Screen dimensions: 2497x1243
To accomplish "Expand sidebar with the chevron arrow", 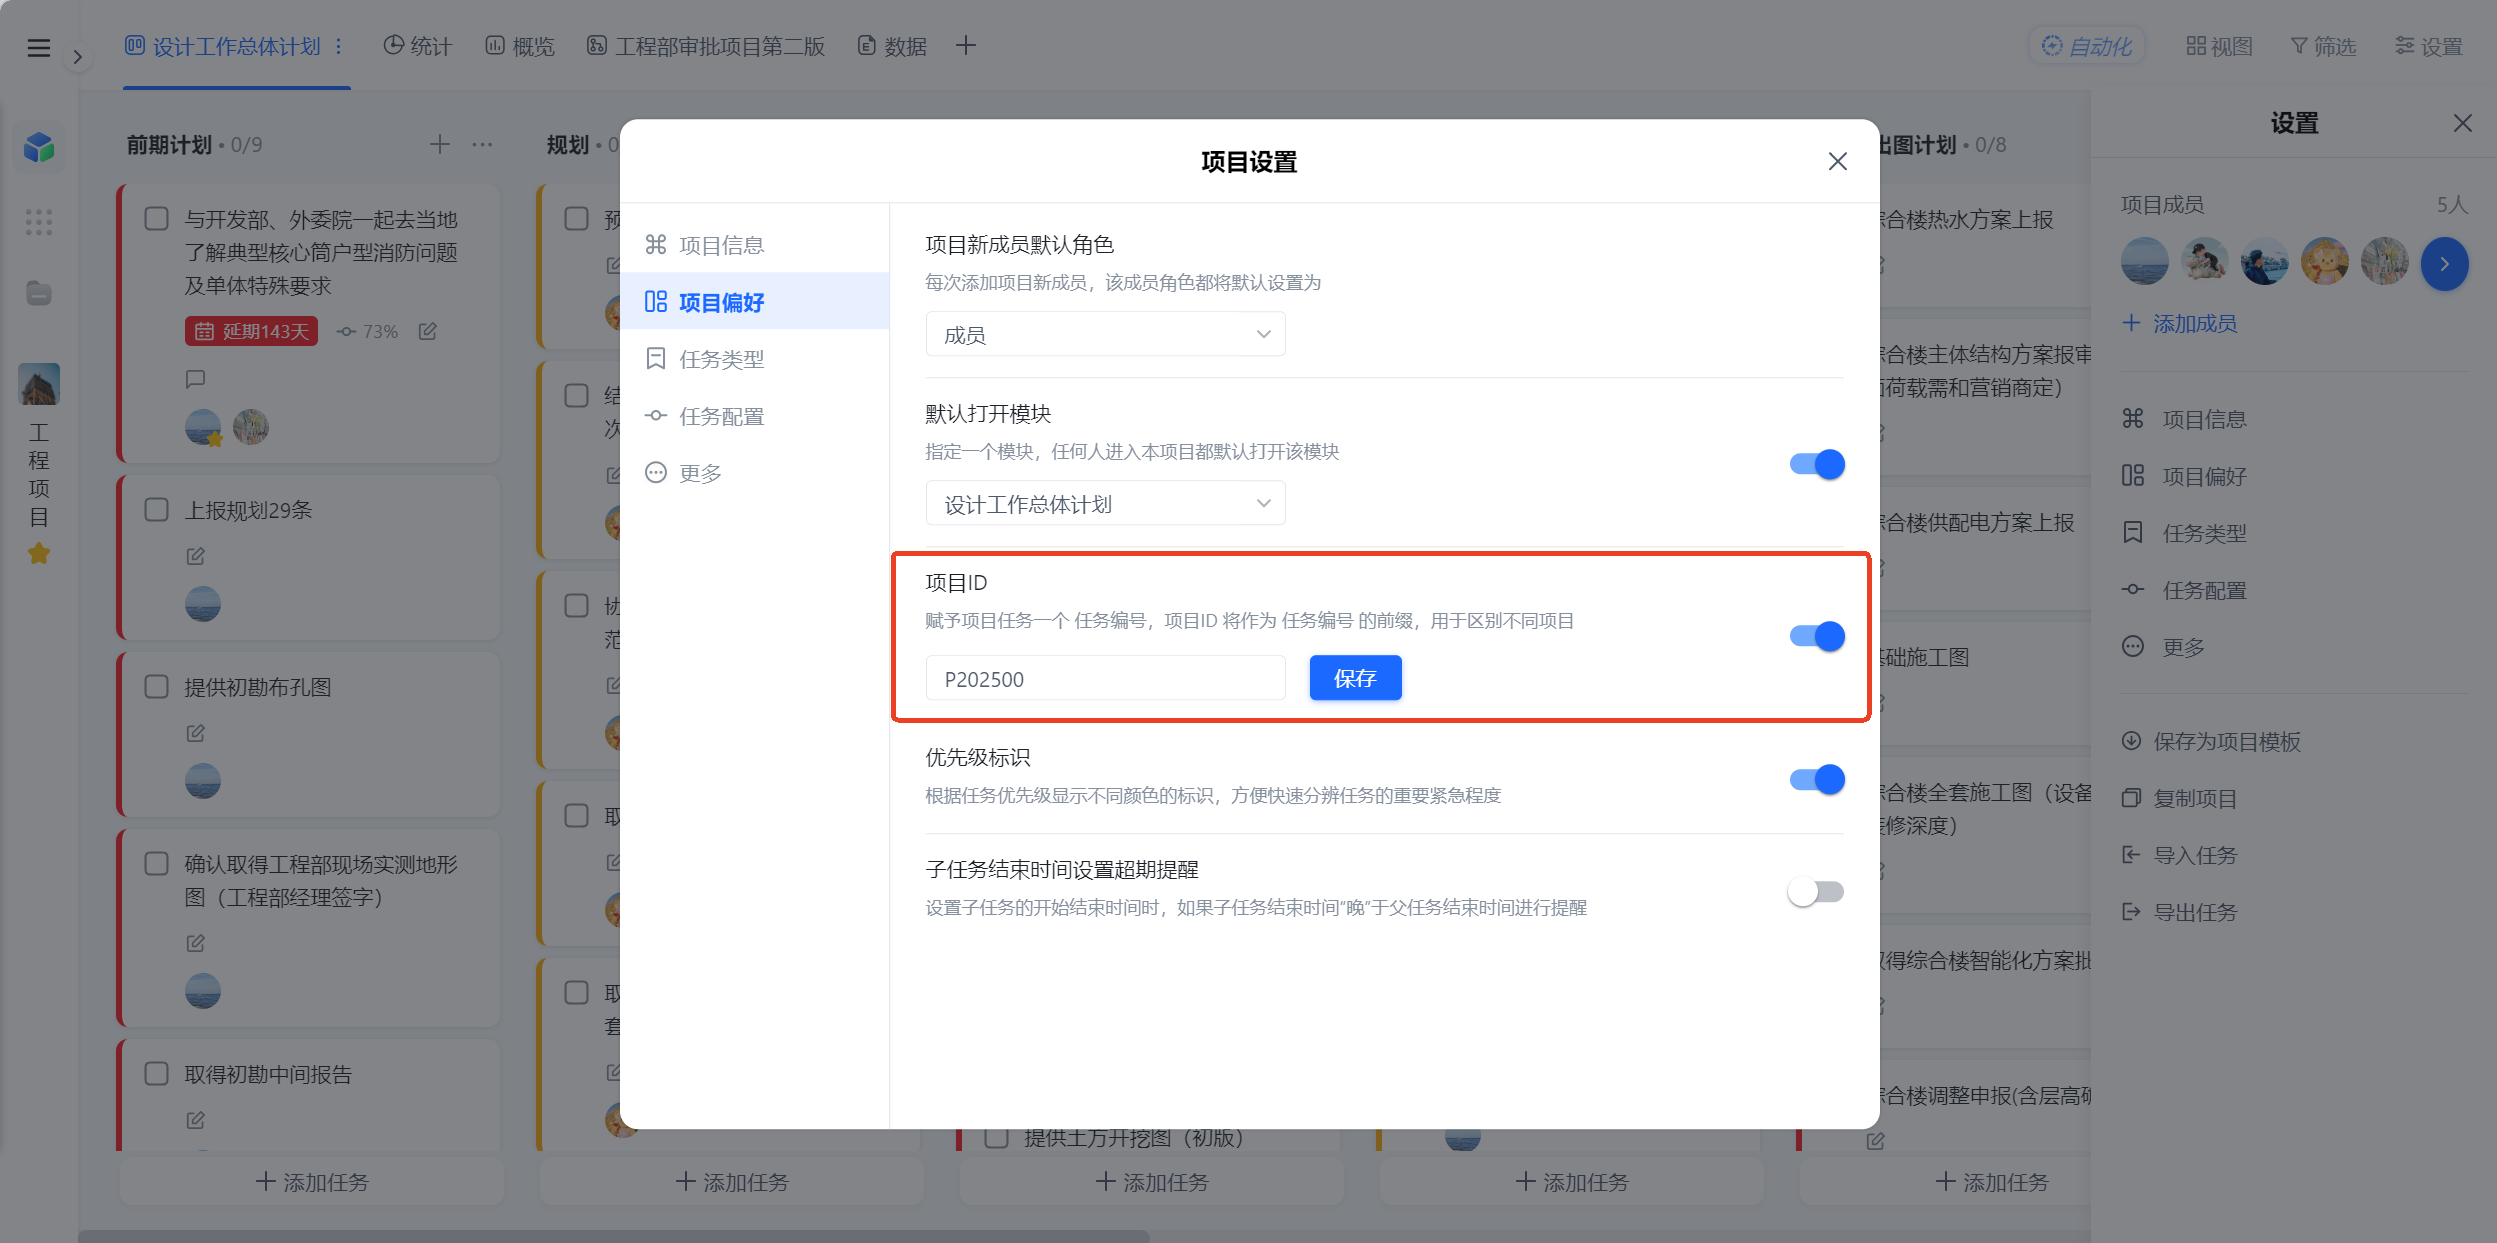I will click(x=77, y=57).
